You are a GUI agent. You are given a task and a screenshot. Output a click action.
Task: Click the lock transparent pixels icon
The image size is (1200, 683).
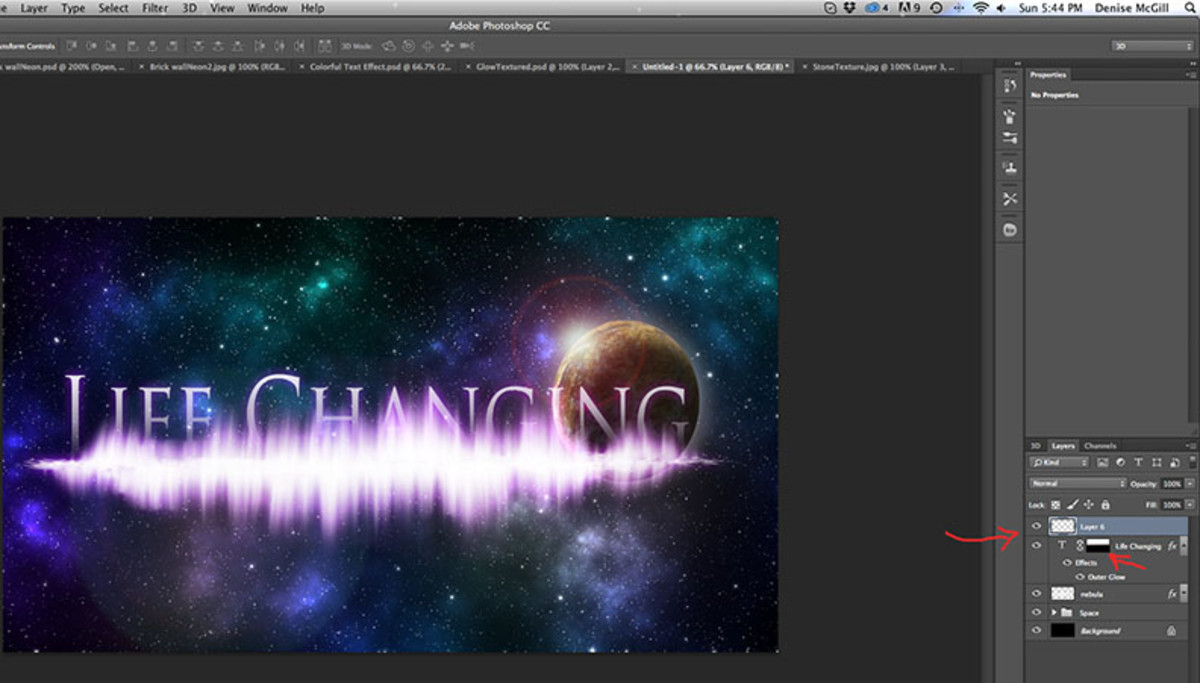pos(1056,504)
